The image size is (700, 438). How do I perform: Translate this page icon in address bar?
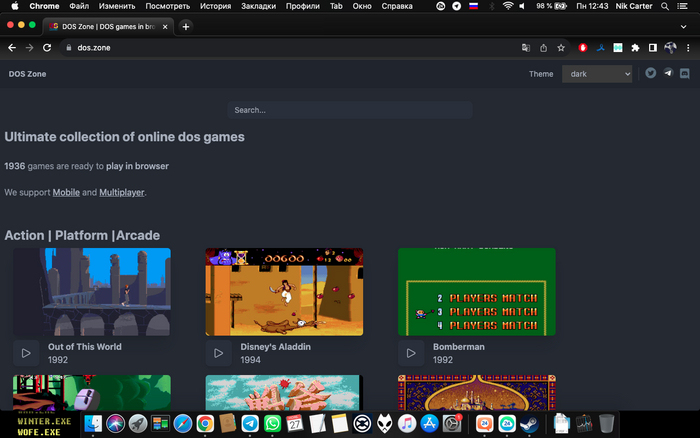525,48
